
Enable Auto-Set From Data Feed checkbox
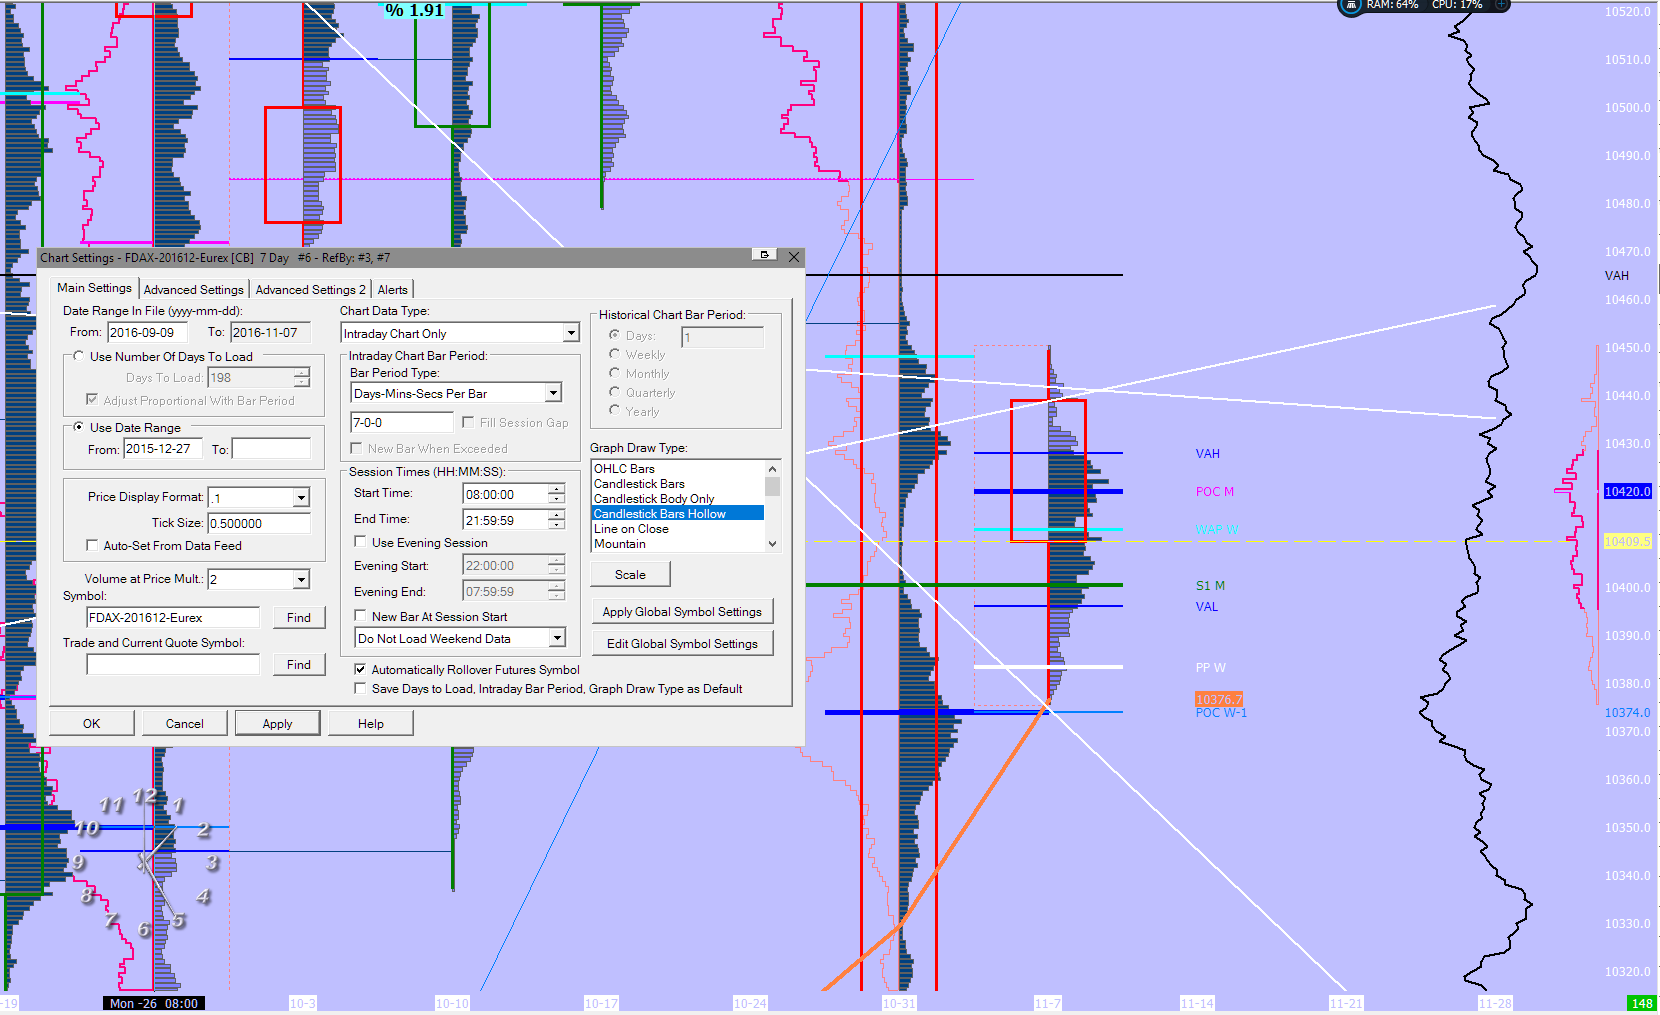tap(92, 546)
